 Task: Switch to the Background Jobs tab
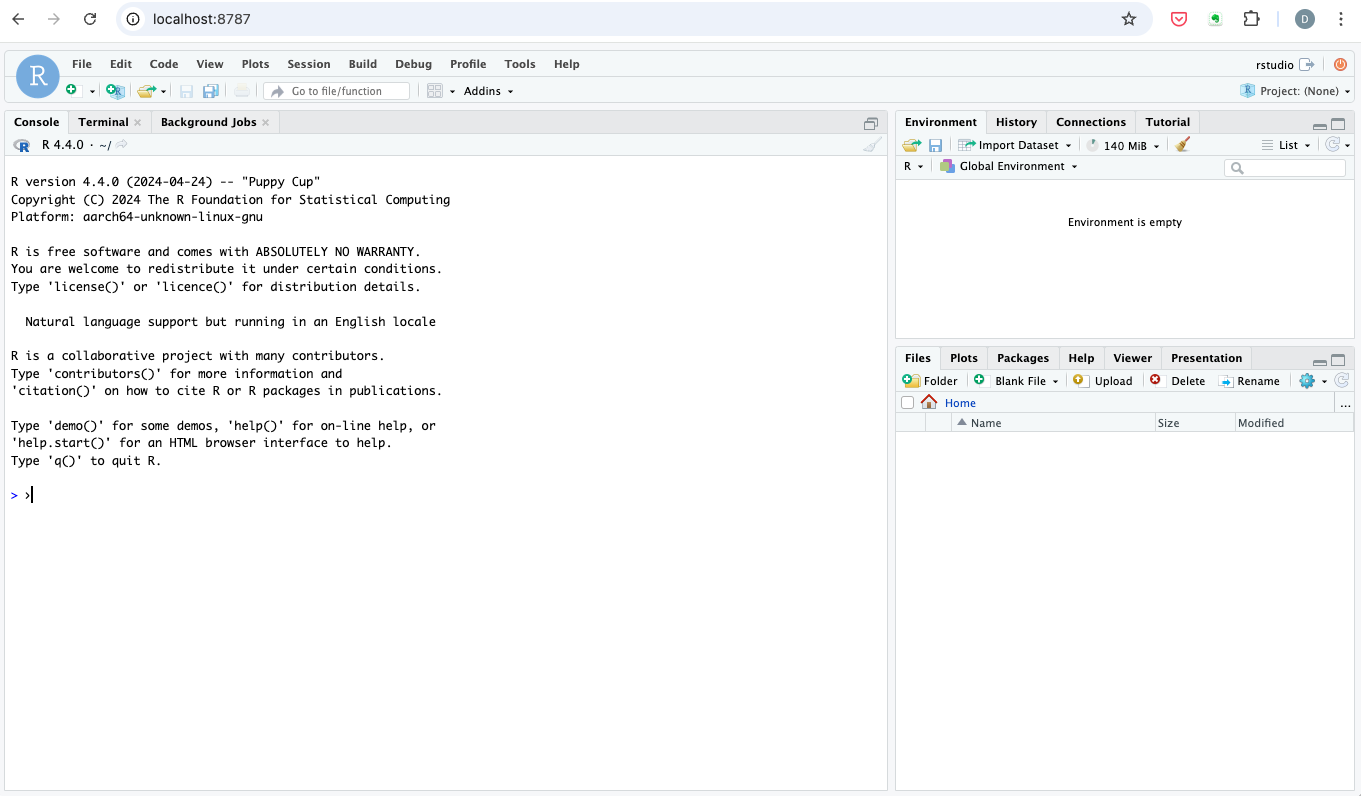(208, 122)
